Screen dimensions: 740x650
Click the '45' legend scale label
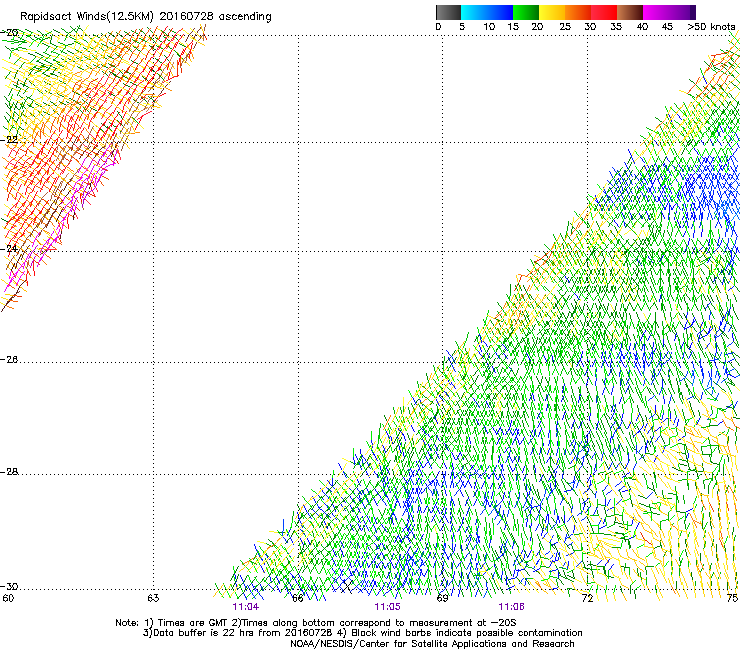667,27
